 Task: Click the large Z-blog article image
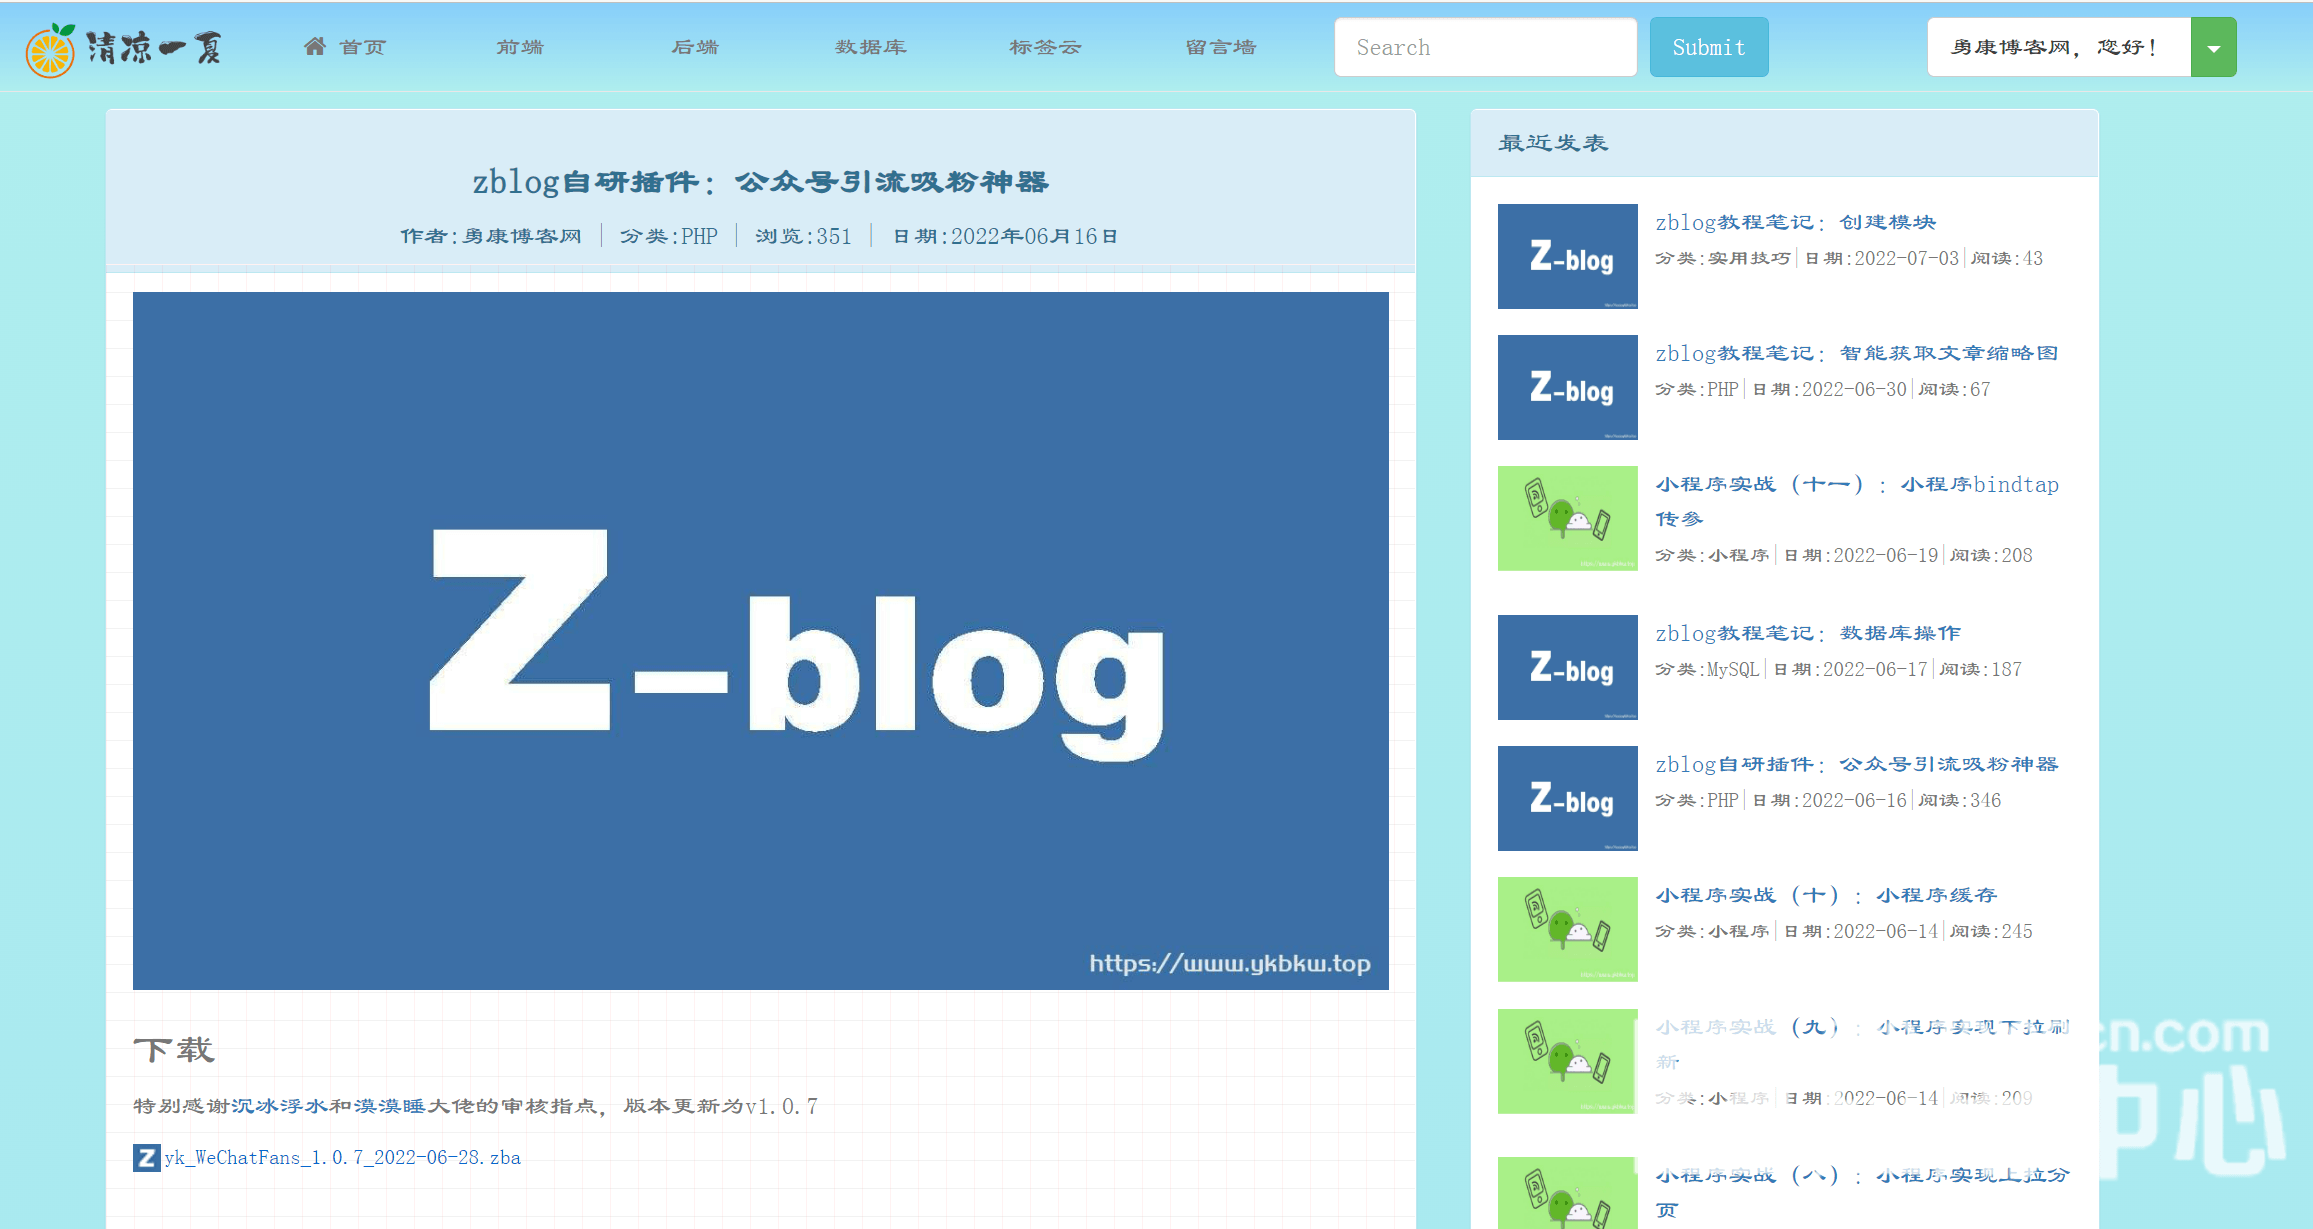point(761,641)
